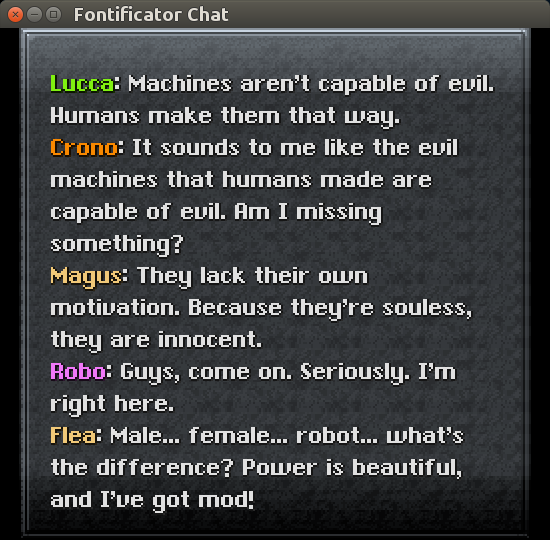
Task: Select the orange Crono username
Action: click(x=84, y=147)
